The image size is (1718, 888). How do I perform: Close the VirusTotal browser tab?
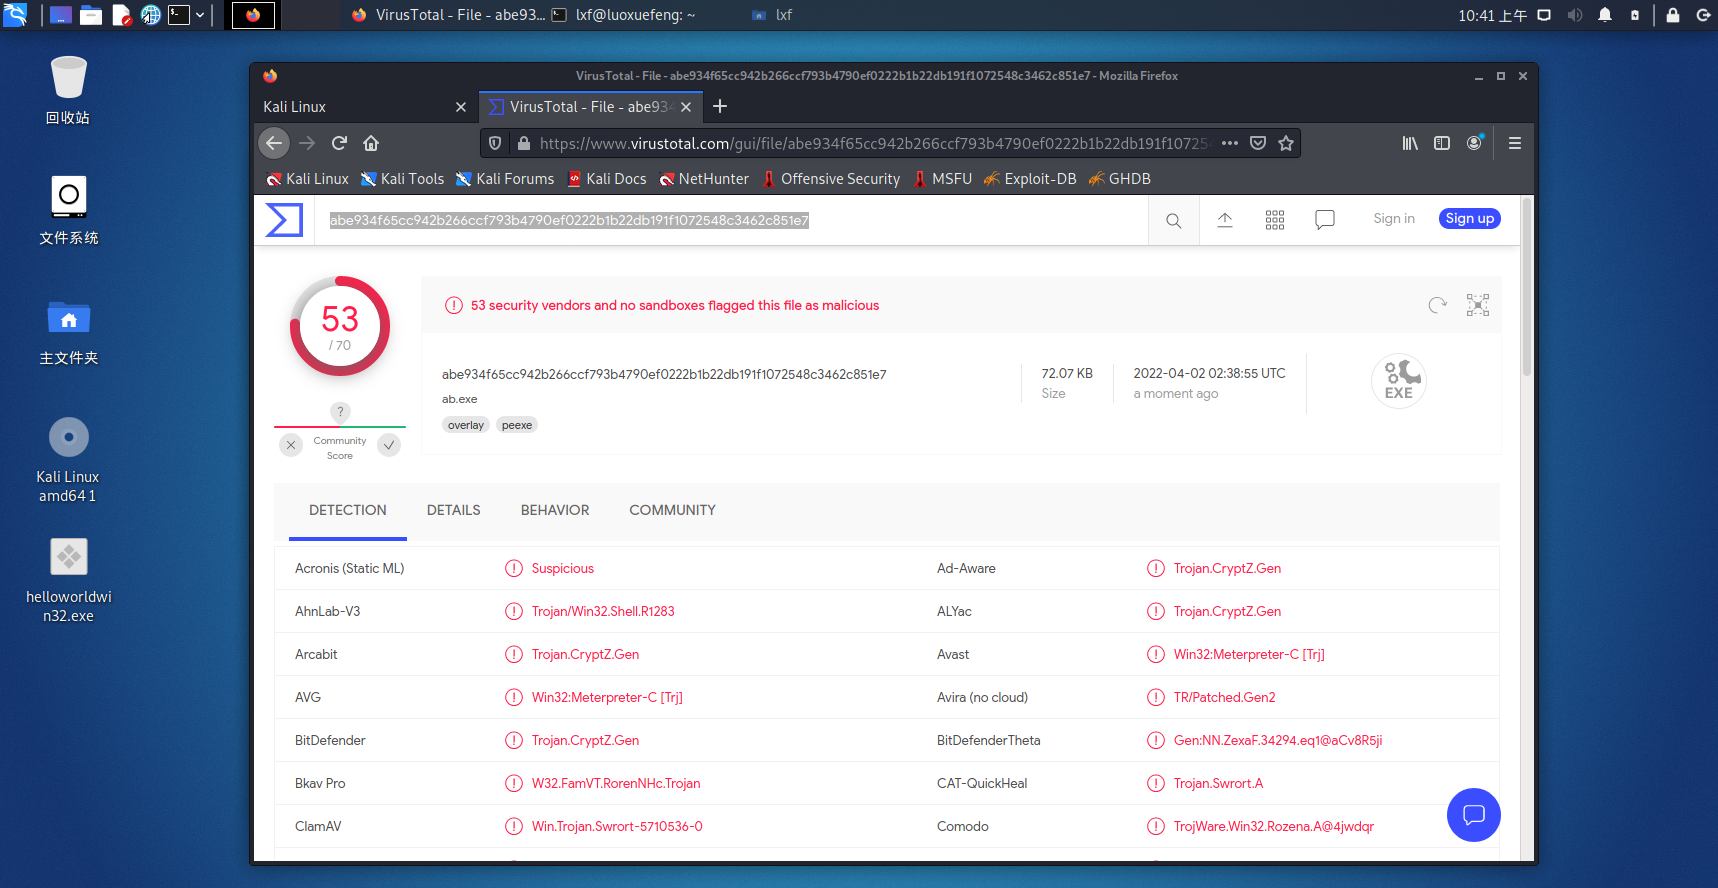[x=686, y=107]
